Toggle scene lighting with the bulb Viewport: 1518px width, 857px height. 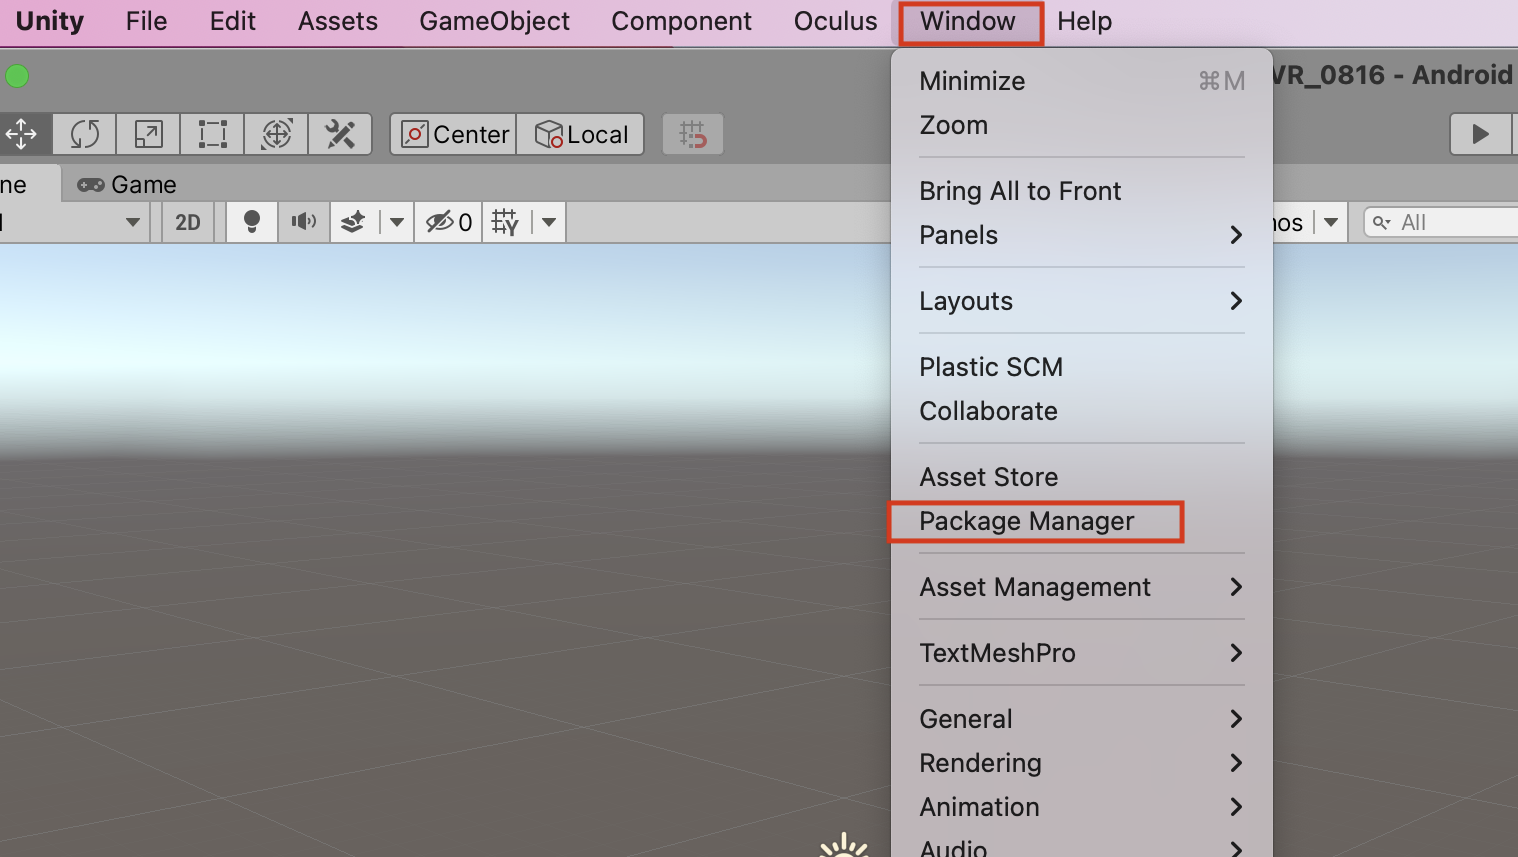[252, 222]
